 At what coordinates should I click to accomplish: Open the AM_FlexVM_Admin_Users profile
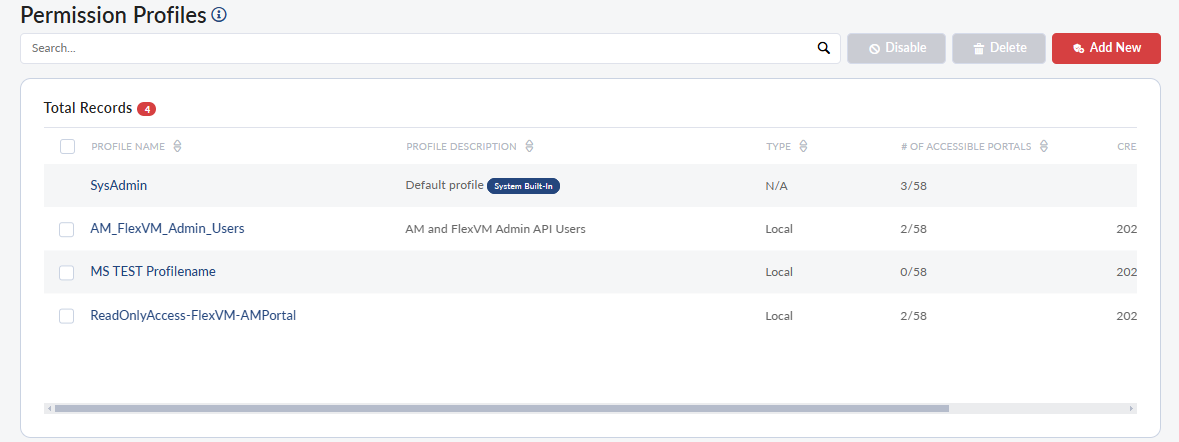click(167, 228)
